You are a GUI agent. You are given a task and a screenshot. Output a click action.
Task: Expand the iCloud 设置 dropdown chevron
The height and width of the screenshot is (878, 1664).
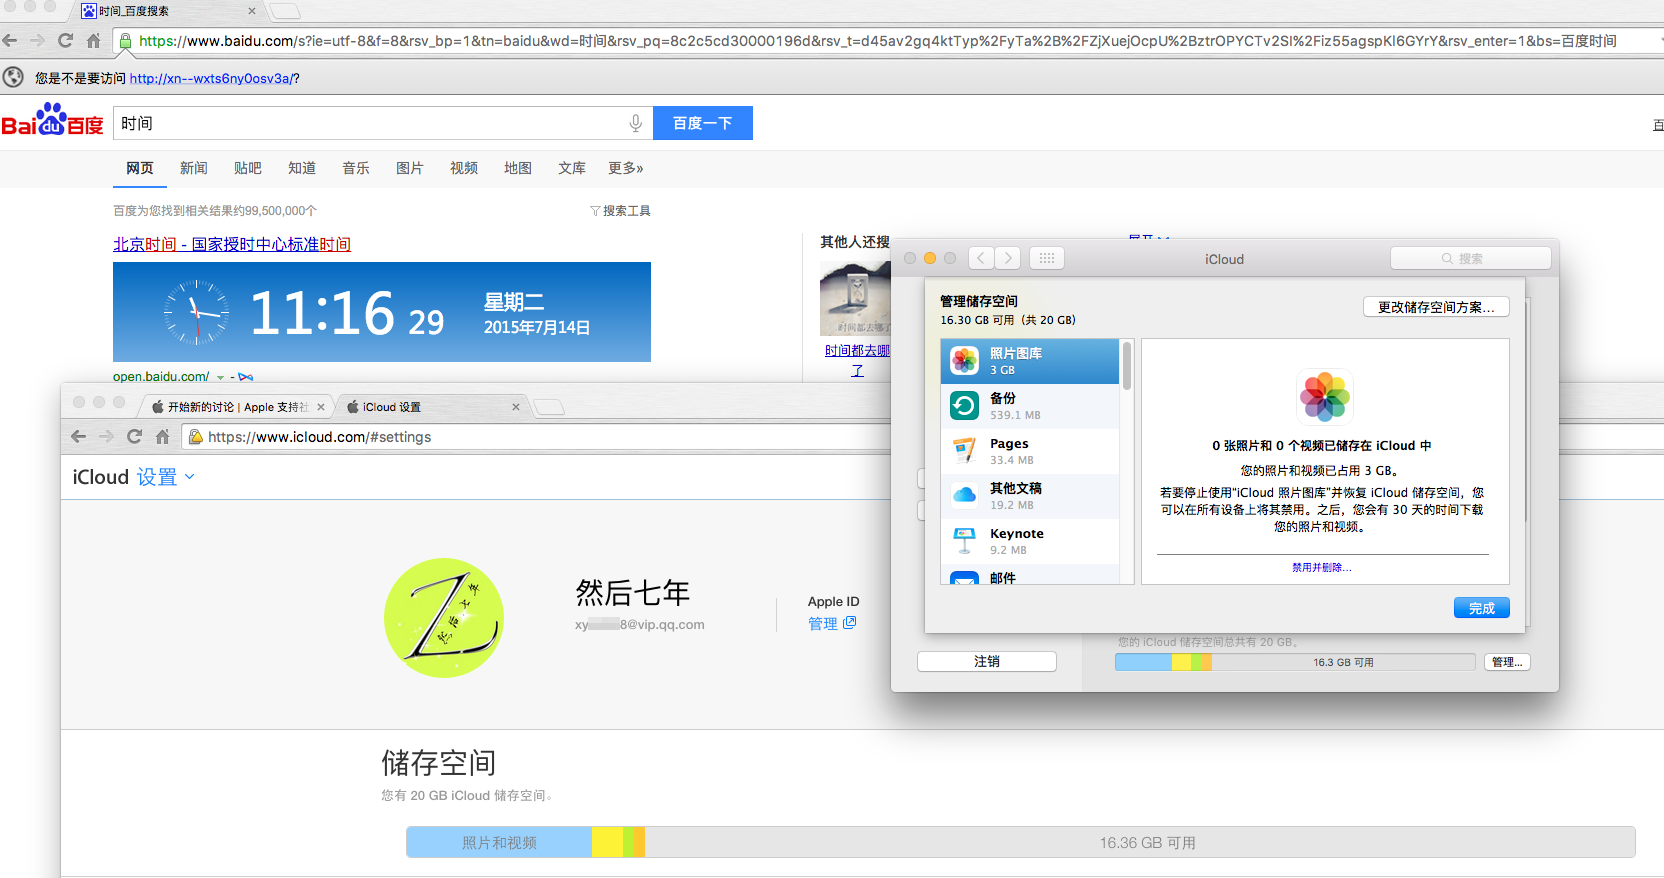click(x=190, y=477)
